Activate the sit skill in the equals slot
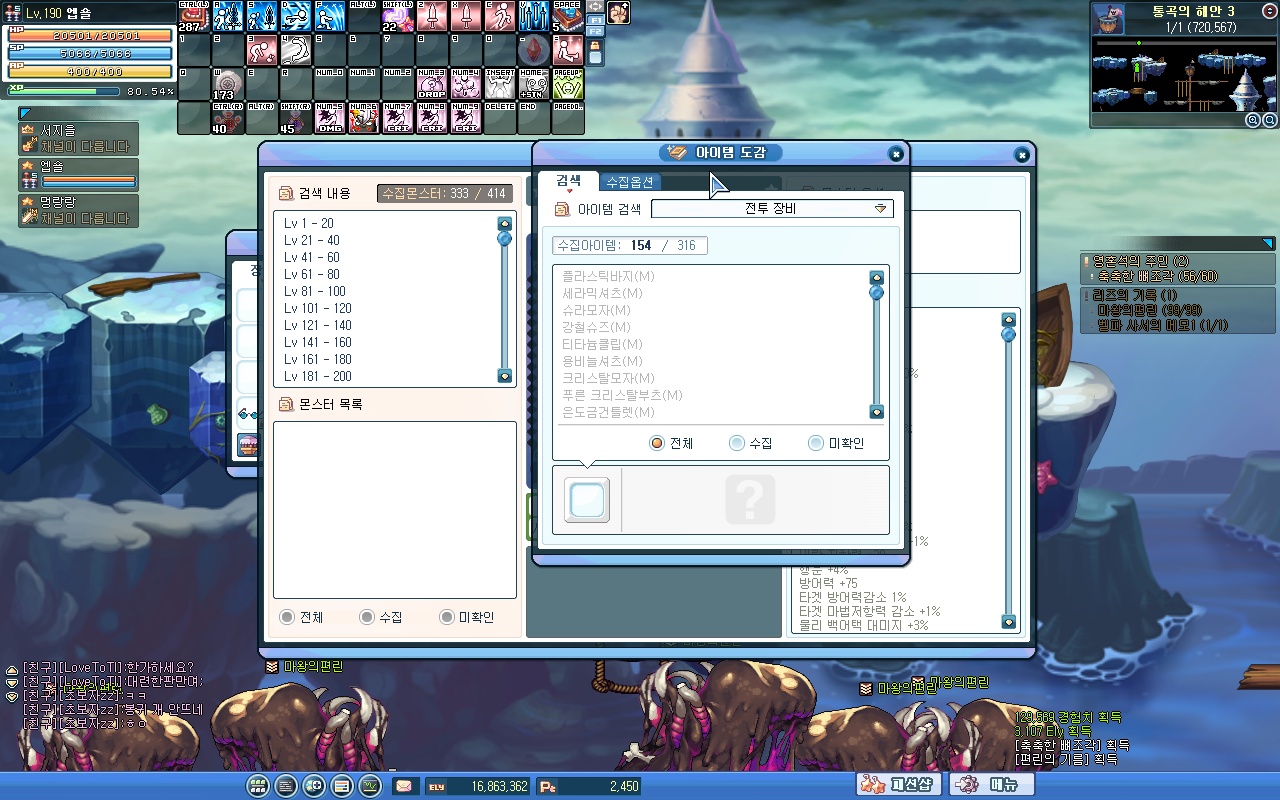The image size is (1280, 800). [568, 51]
